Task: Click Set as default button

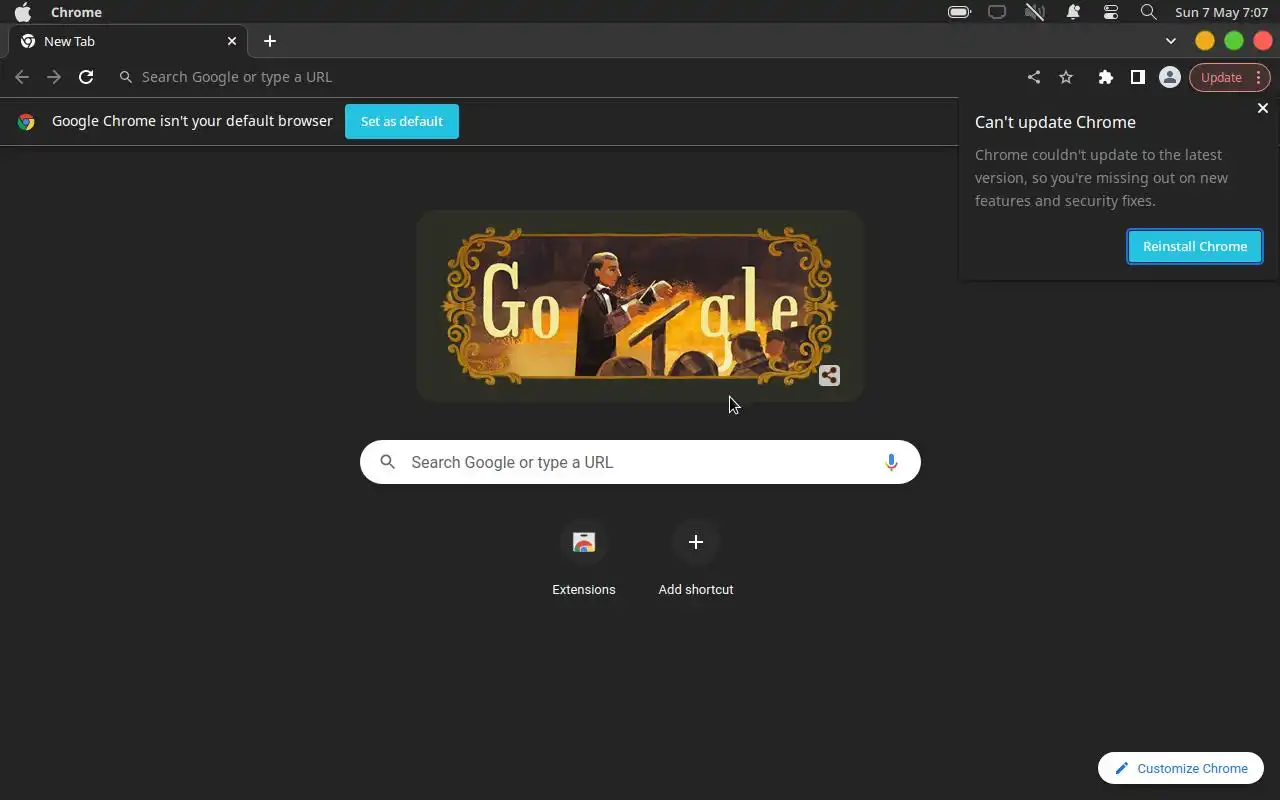Action: tap(402, 121)
